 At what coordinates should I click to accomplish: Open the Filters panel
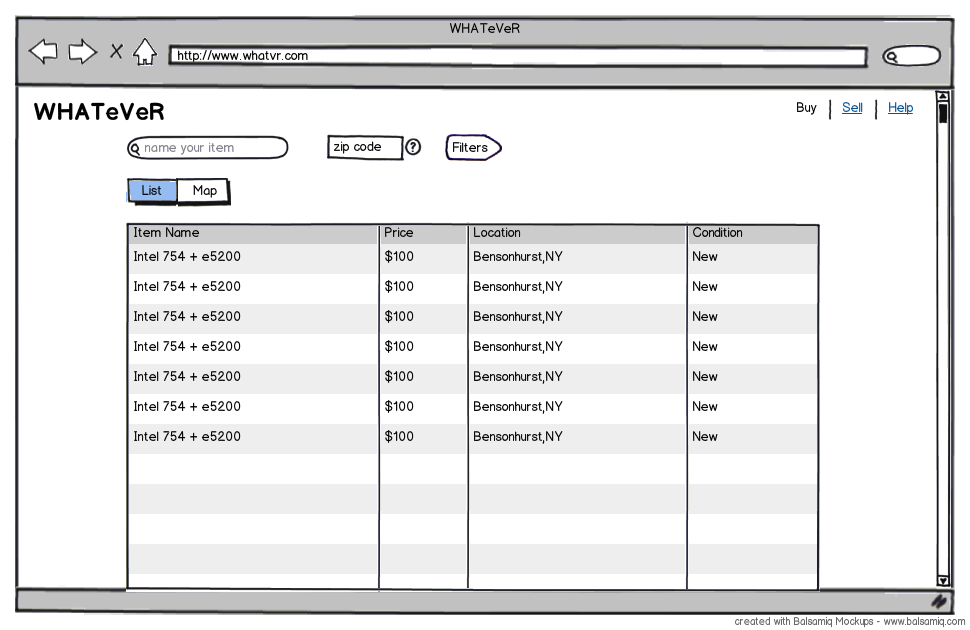pyautogui.click(x=472, y=148)
